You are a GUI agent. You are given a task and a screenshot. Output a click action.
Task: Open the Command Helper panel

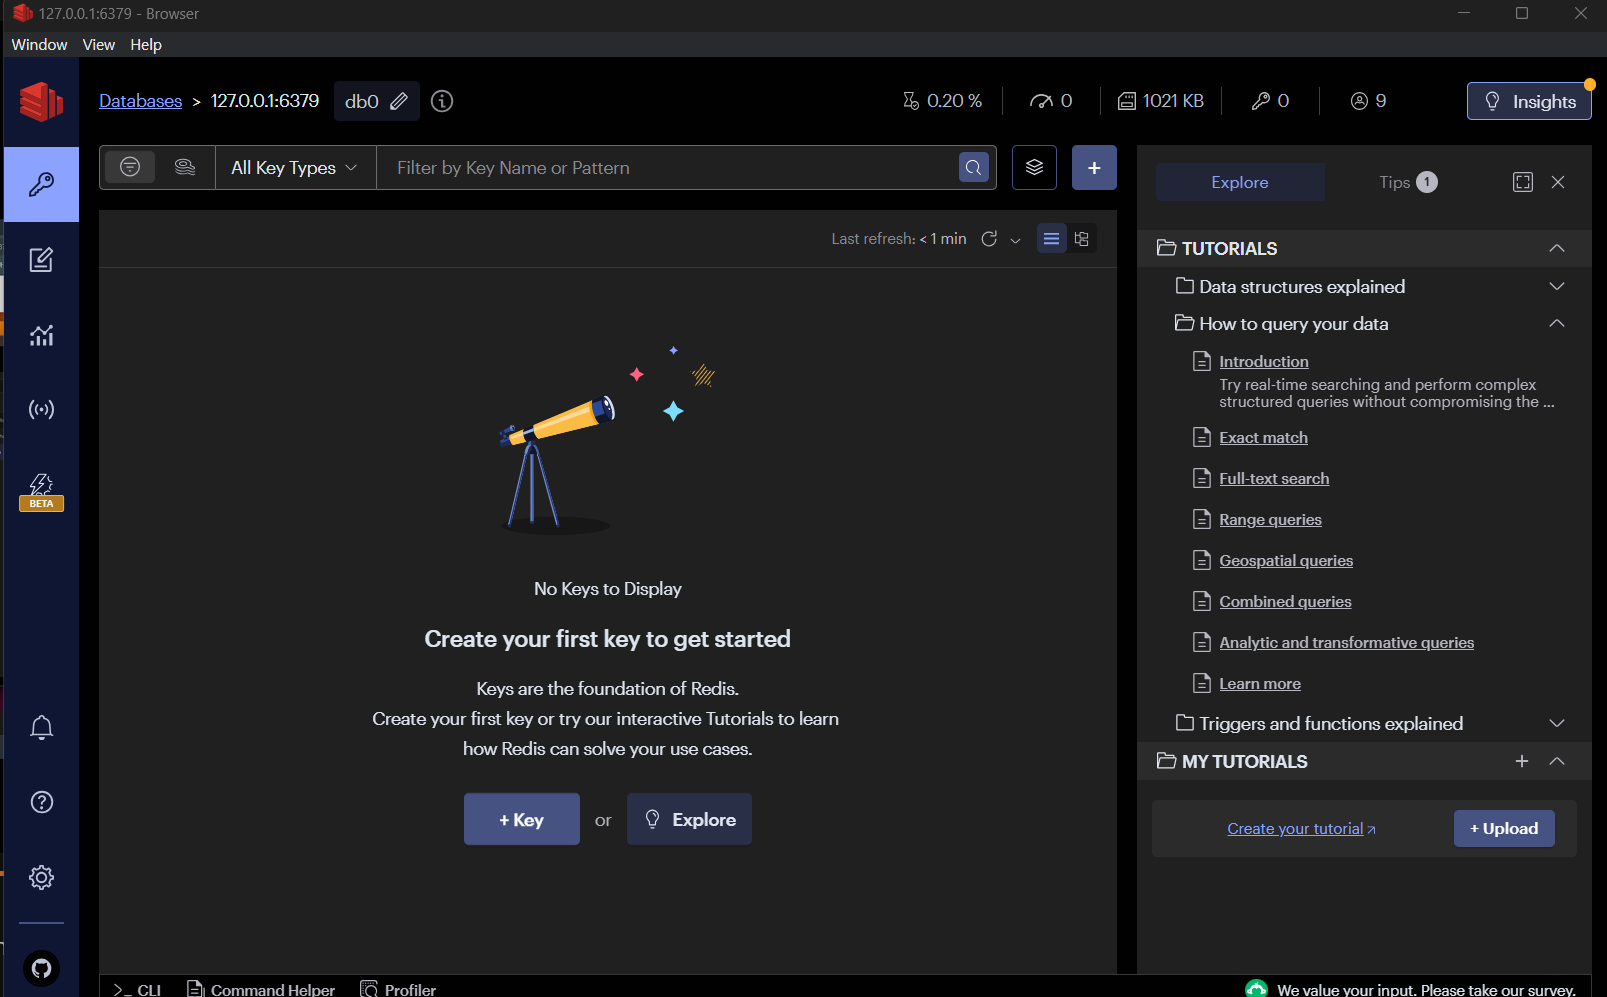pos(261,989)
